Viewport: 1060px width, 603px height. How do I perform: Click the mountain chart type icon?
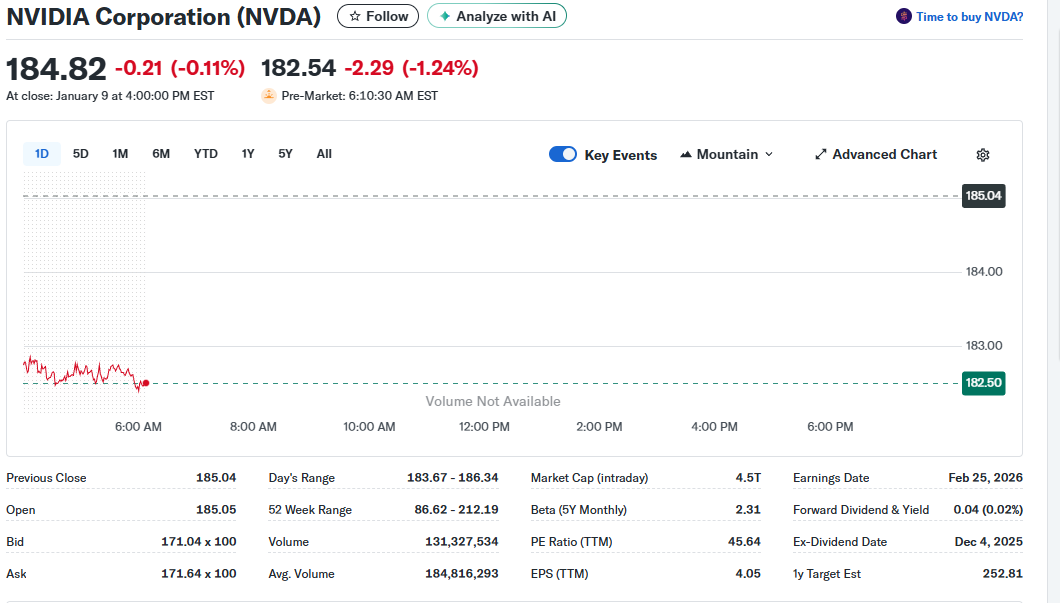click(x=685, y=154)
